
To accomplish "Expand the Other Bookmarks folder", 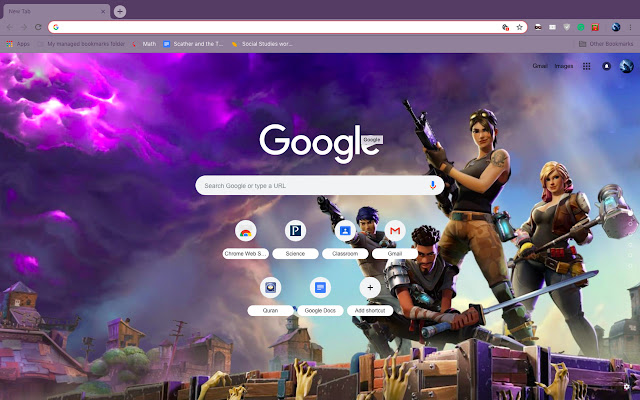I will point(606,44).
